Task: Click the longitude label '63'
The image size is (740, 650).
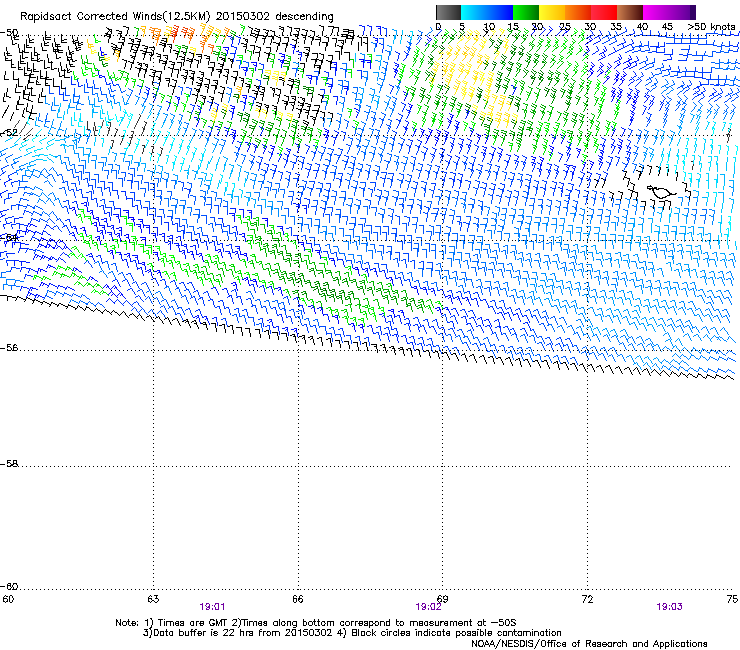Action: point(153,599)
